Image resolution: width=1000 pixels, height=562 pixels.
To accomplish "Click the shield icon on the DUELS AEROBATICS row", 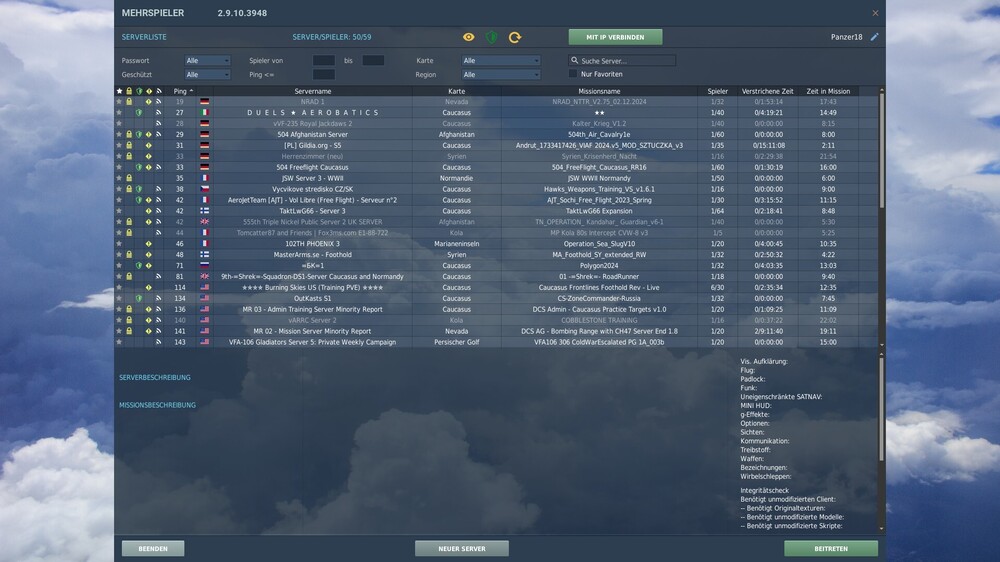I will click(139, 112).
